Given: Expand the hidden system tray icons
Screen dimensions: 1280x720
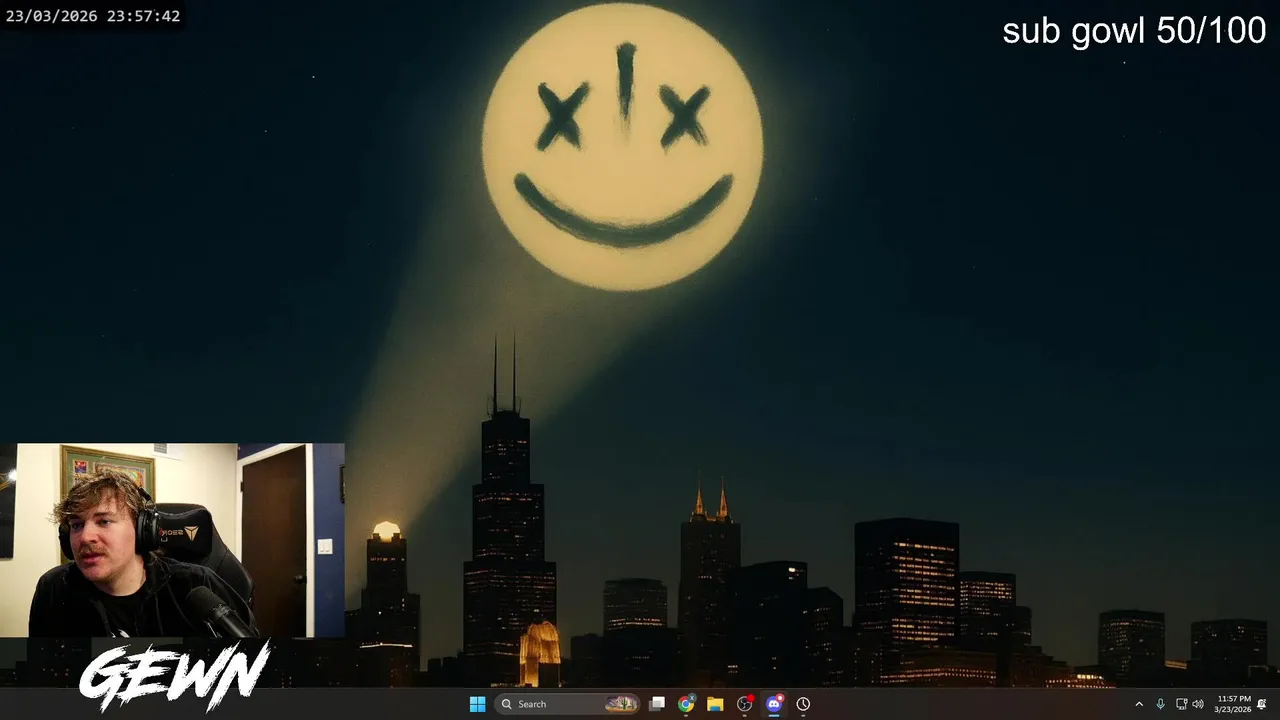Looking at the screenshot, I should coord(1138,704).
